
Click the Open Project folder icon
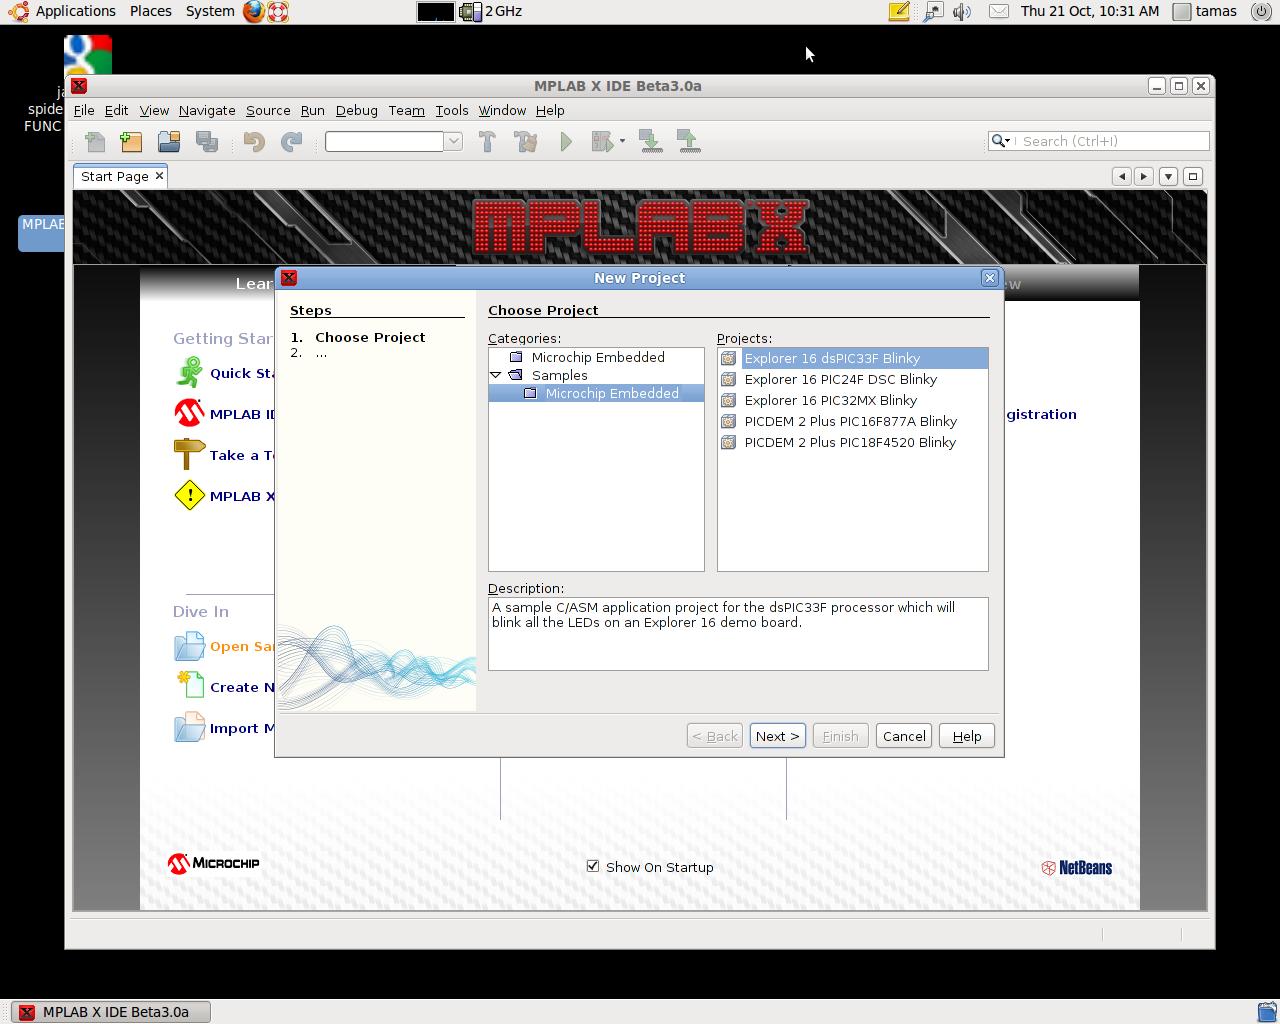click(x=169, y=142)
